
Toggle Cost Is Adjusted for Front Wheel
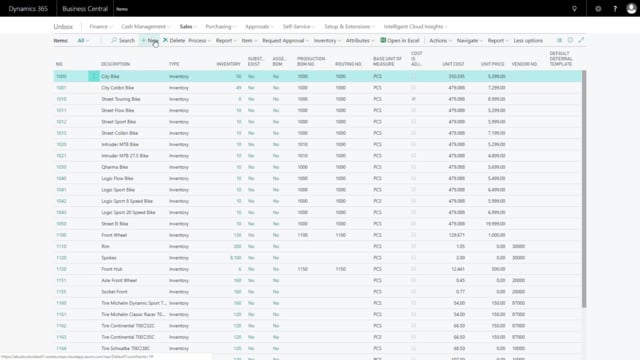click(413, 235)
